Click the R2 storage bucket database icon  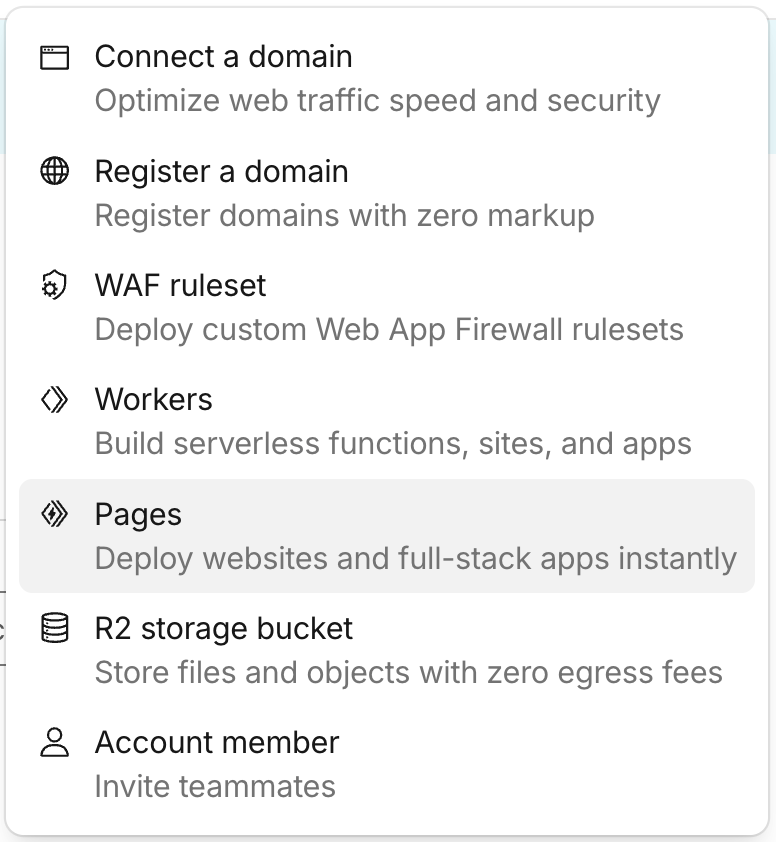point(54,628)
